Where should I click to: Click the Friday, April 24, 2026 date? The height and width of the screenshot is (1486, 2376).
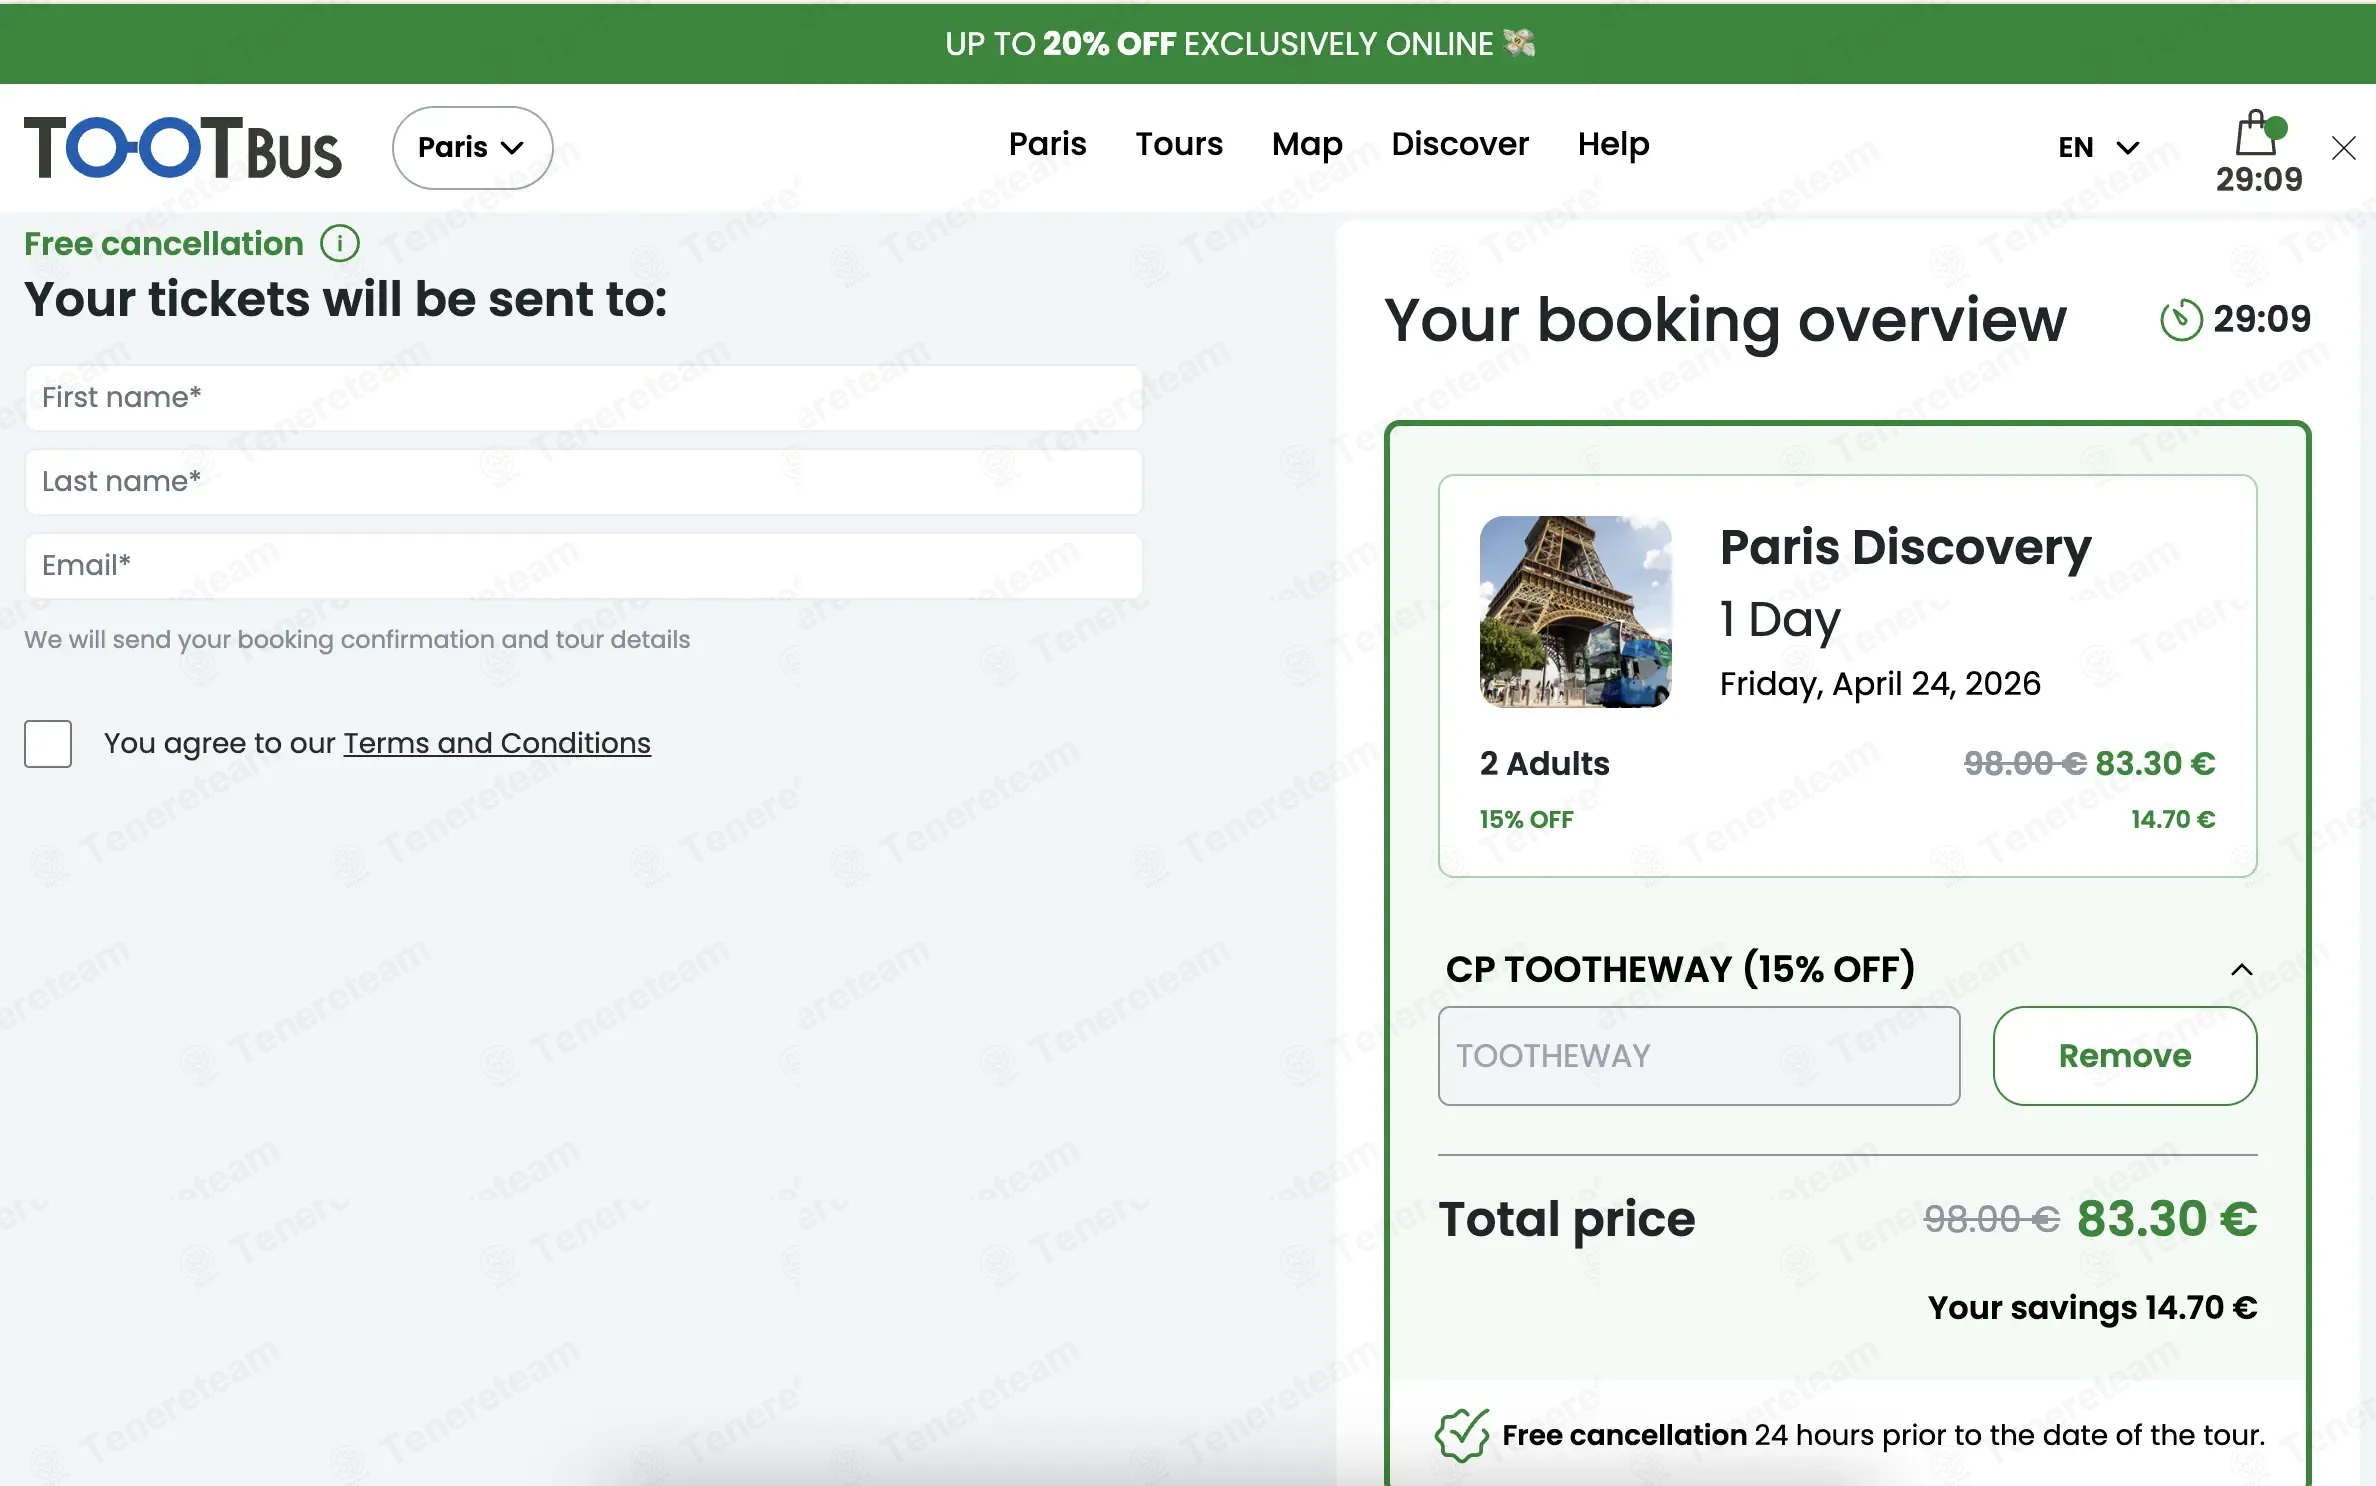click(x=1880, y=683)
